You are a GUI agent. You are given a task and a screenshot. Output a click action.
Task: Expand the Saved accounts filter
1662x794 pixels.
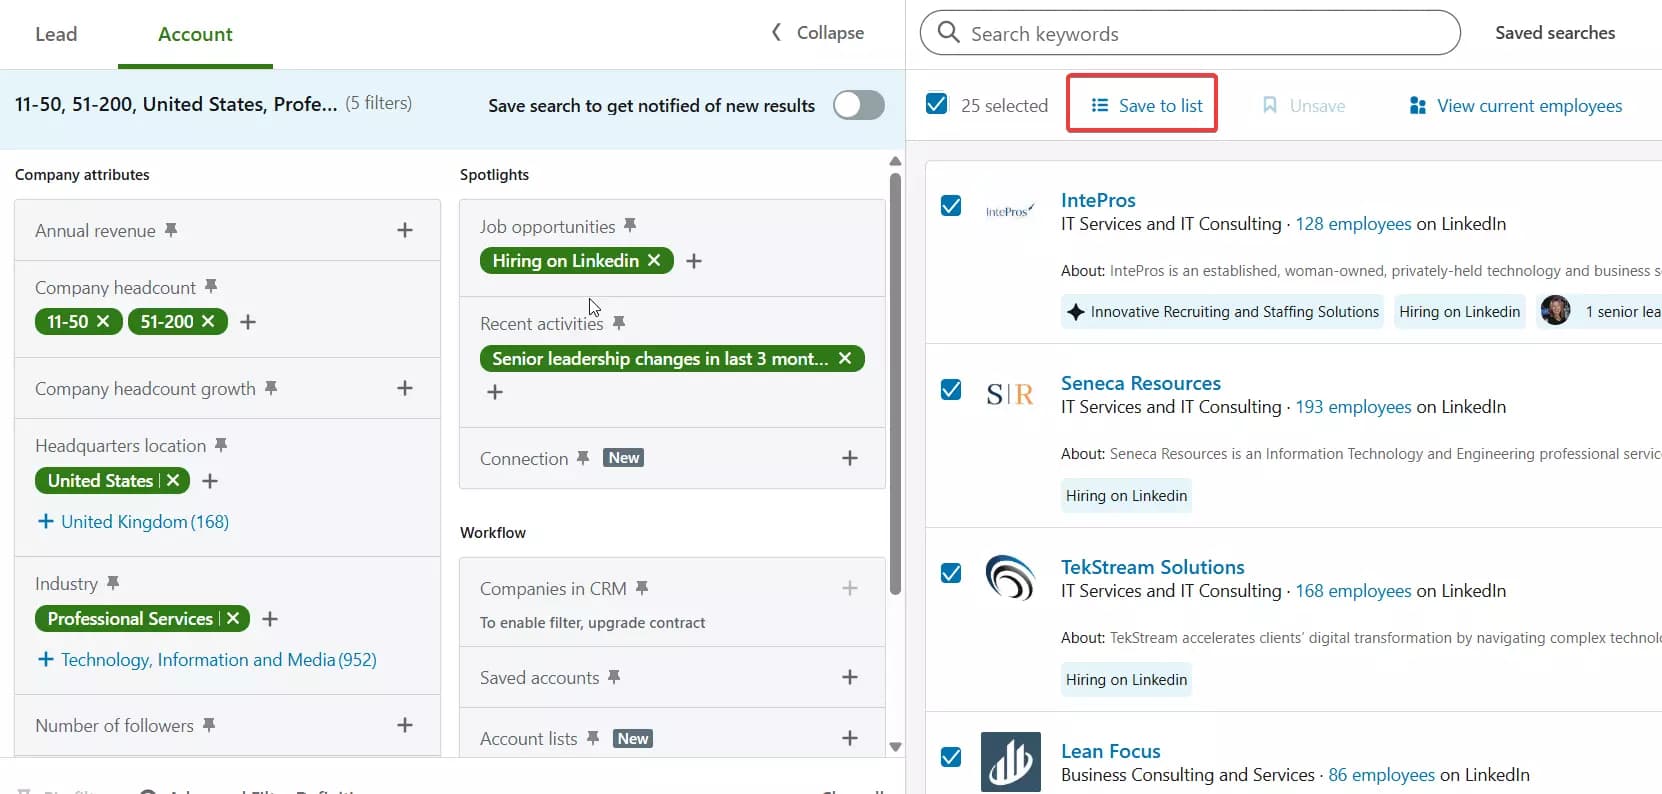(850, 677)
